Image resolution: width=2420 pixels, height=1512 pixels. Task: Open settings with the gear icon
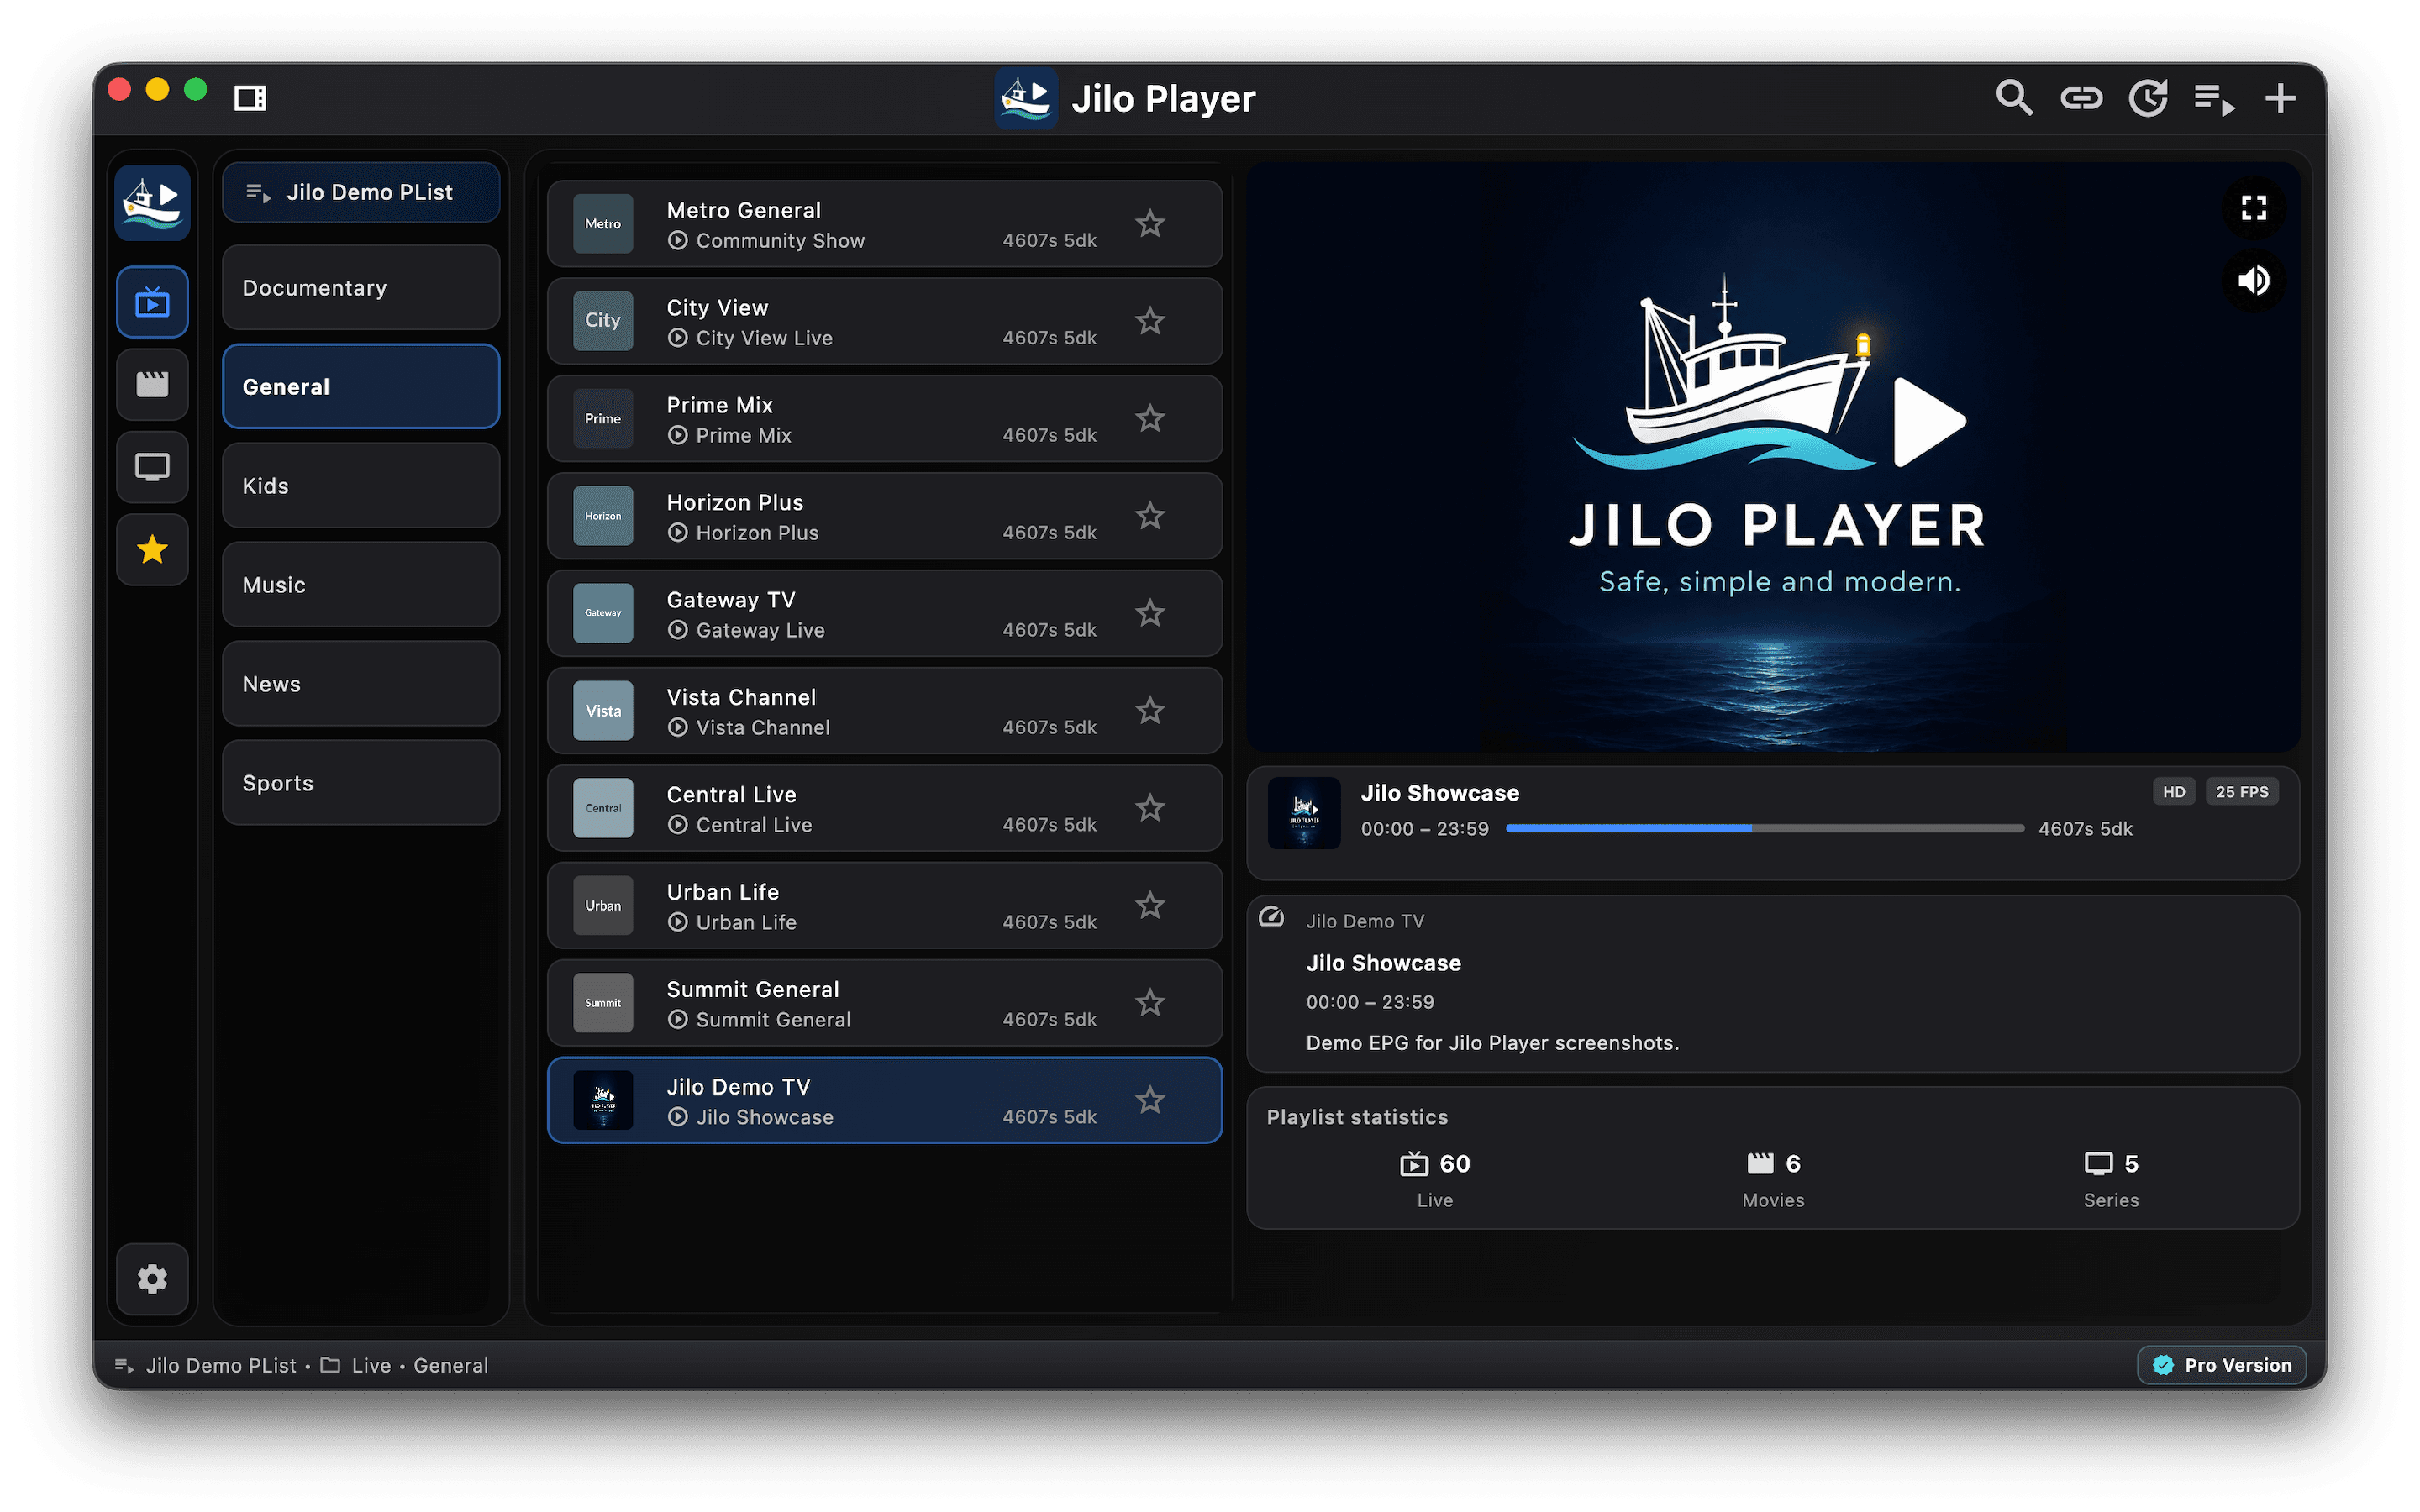coord(152,1279)
